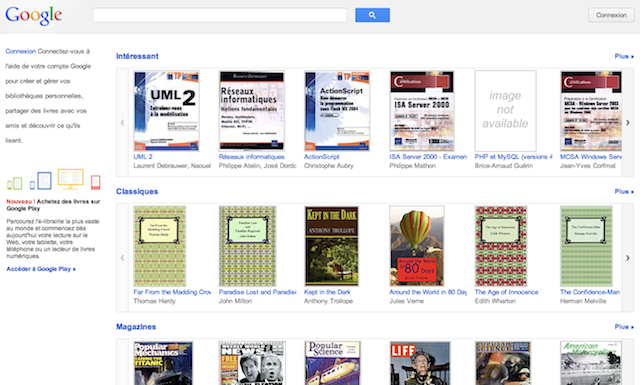Follow the Accéder à Google Play link
Viewport: 640px width, 385px height.
coord(41,269)
